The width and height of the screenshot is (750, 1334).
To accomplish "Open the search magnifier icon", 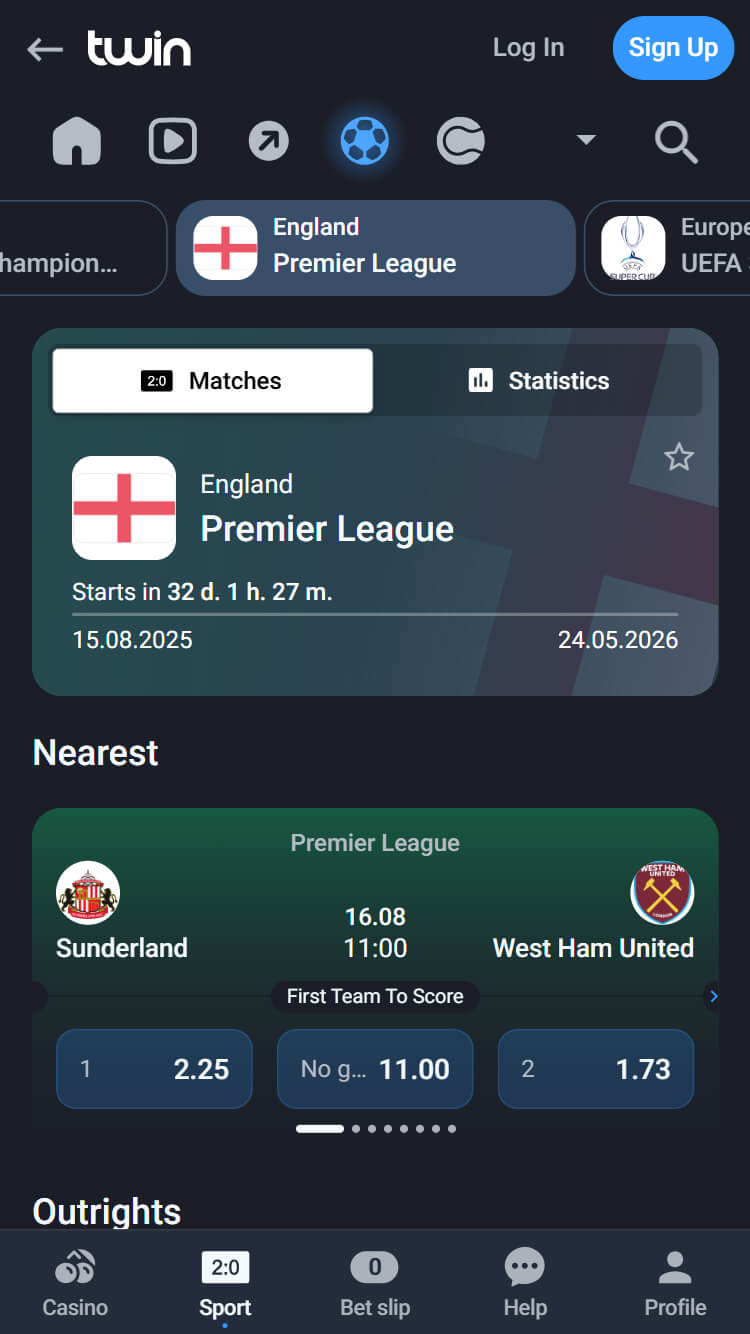I will point(676,142).
